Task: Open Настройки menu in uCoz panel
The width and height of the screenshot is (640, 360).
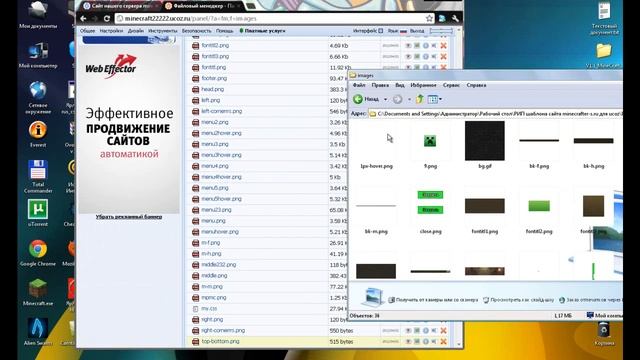Action: (x=111, y=31)
